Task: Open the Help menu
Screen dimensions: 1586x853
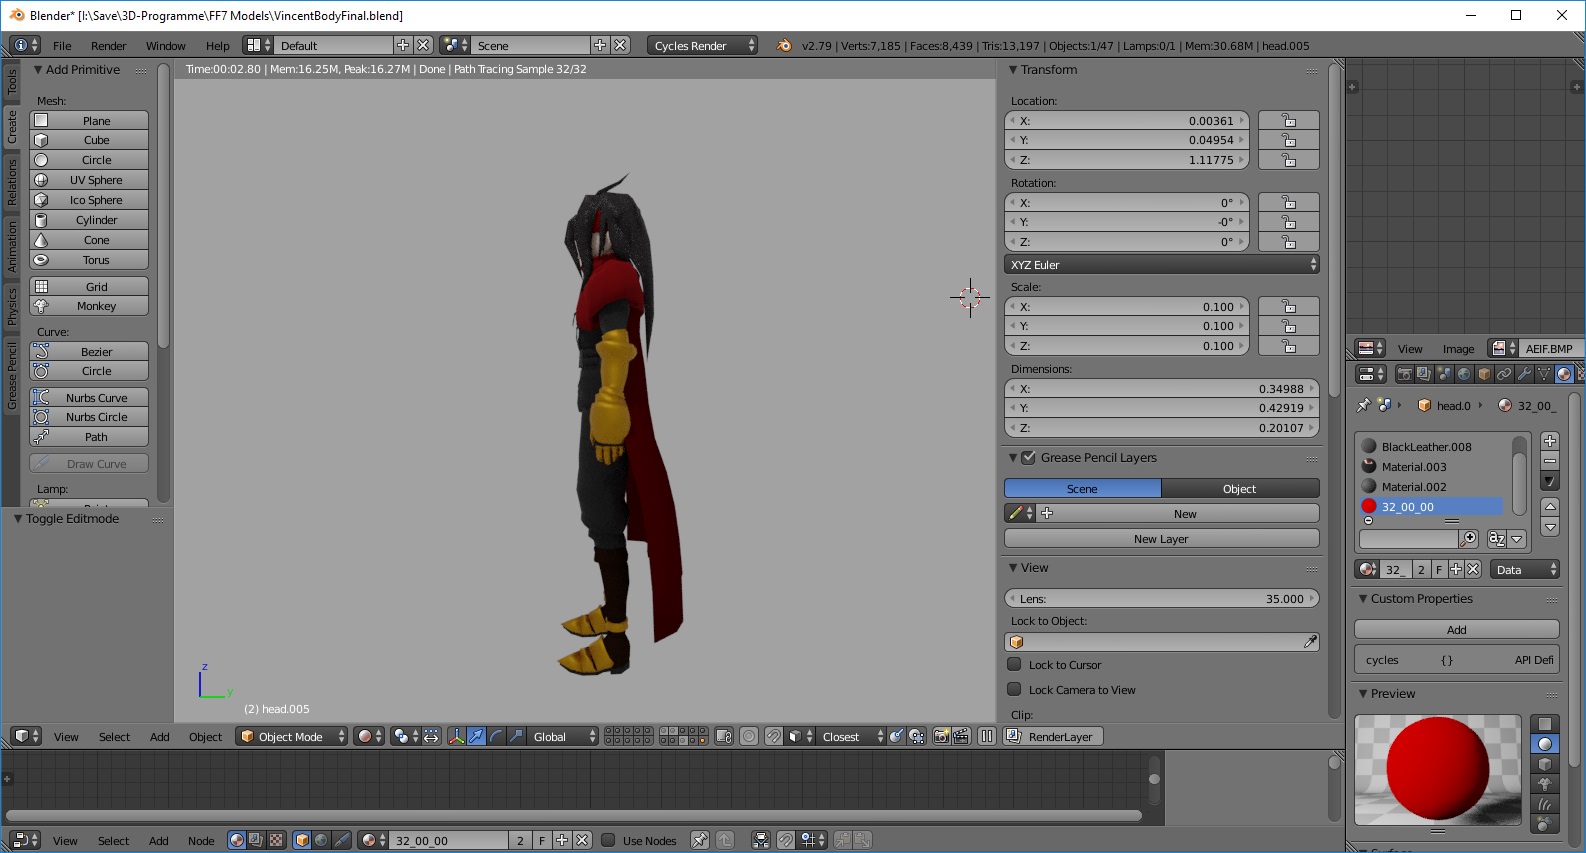Action: click(217, 46)
